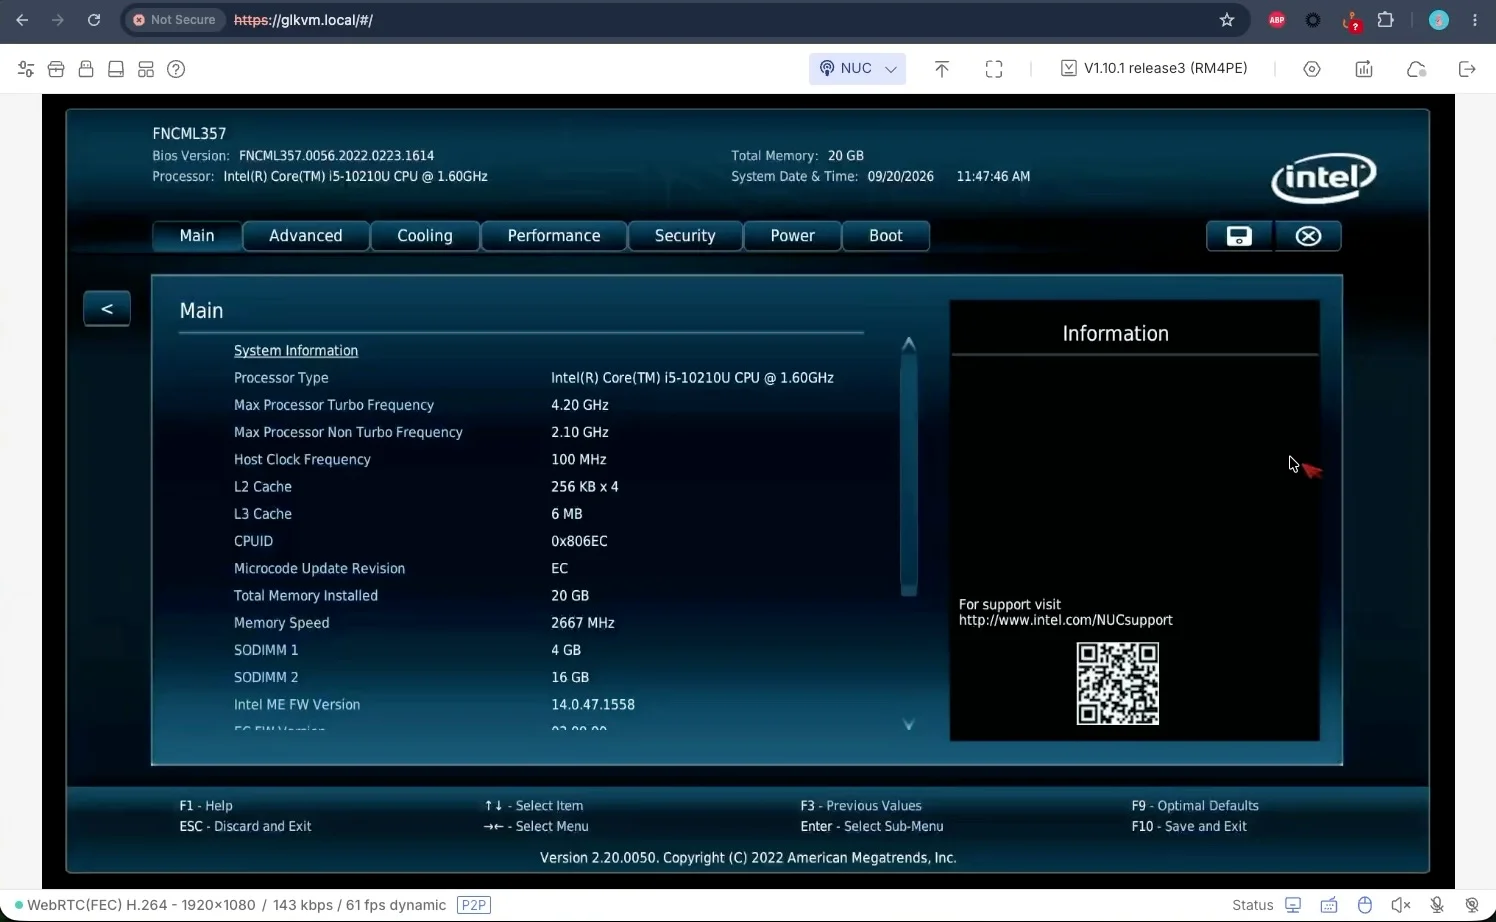Toggle the muted microphone icon
The image size is (1496, 922).
click(x=1437, y=905)
